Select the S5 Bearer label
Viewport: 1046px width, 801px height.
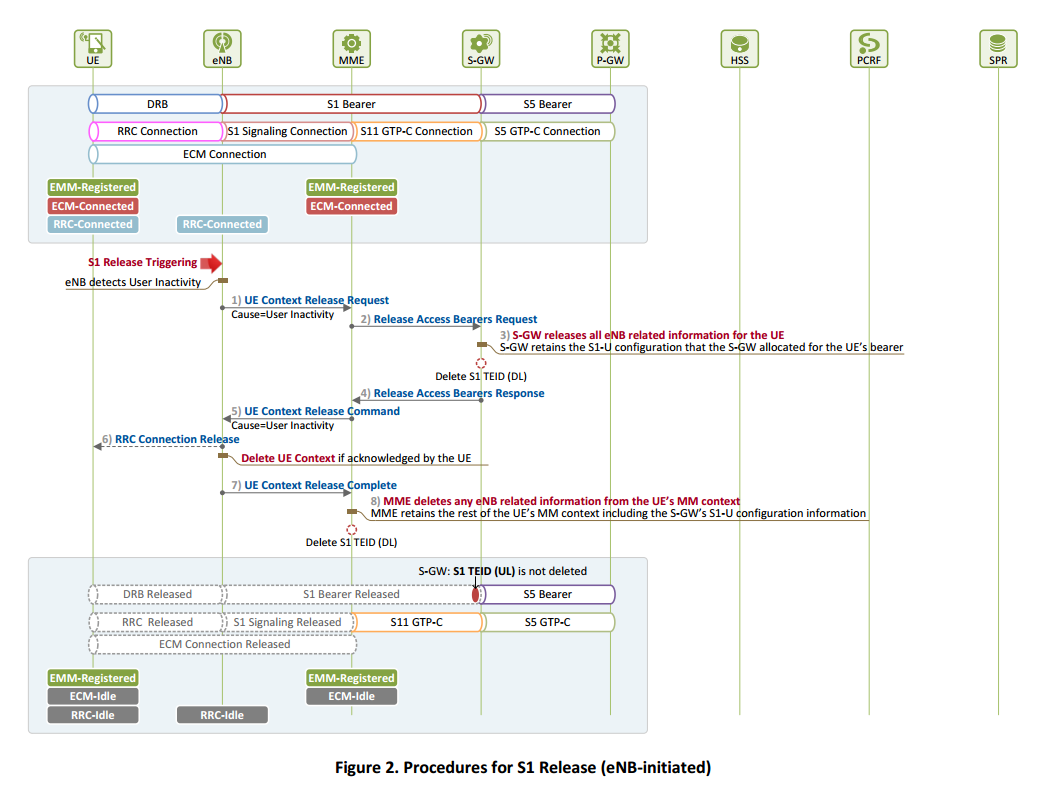(549, 103)
